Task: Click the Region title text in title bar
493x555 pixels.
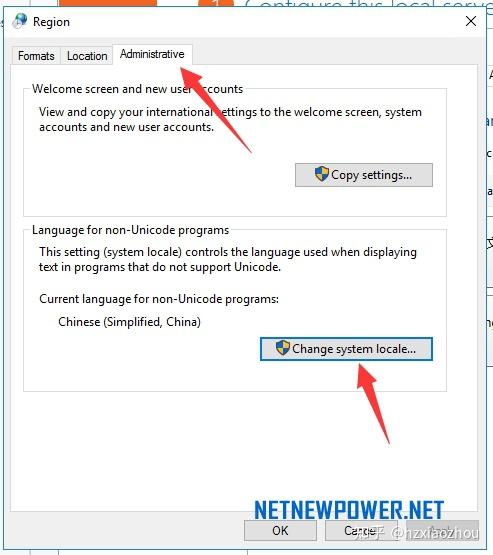Action: 51,22
